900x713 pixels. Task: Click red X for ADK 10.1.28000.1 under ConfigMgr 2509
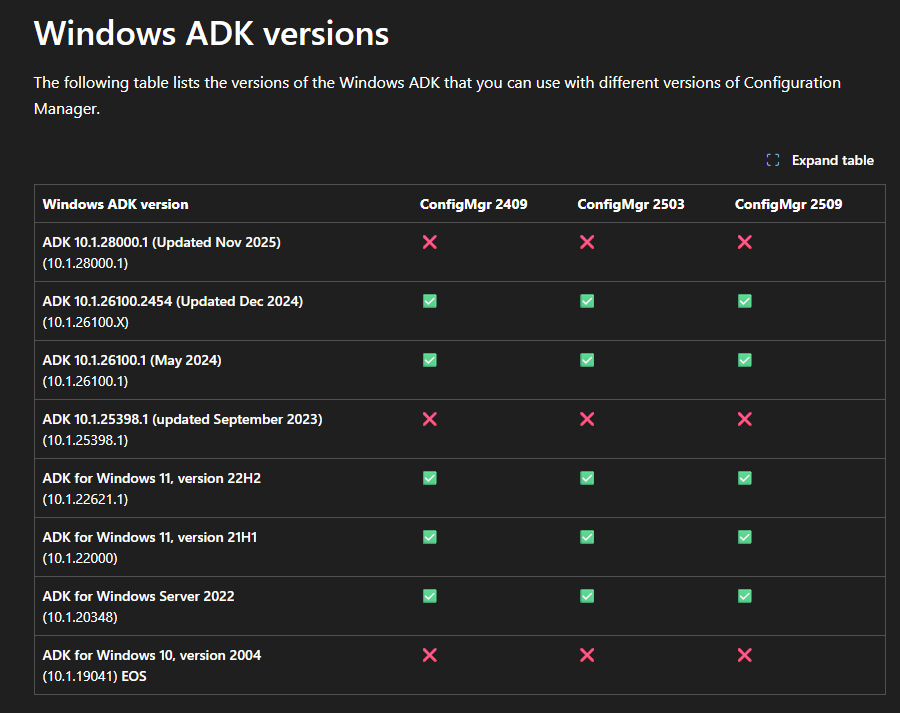[744, 242]
